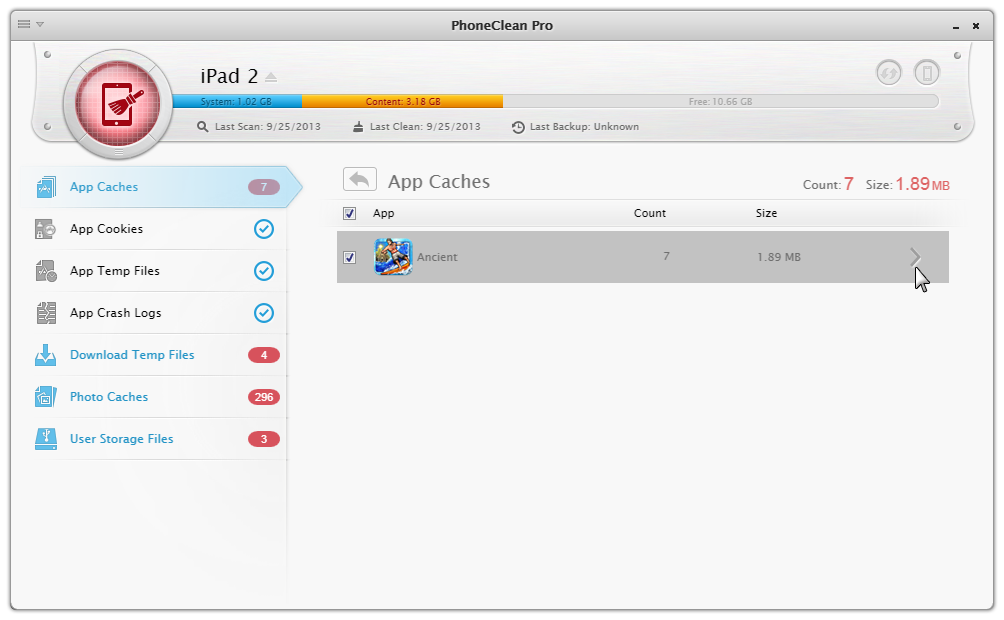Click the back arrow beside App Caches heading

359,180
